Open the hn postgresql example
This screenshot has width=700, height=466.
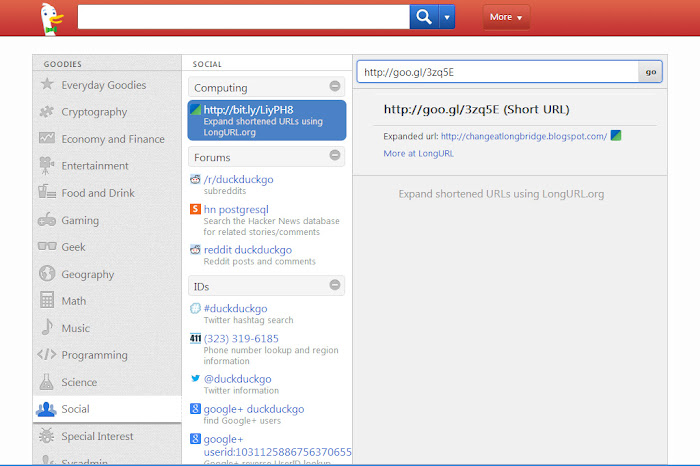236,209
